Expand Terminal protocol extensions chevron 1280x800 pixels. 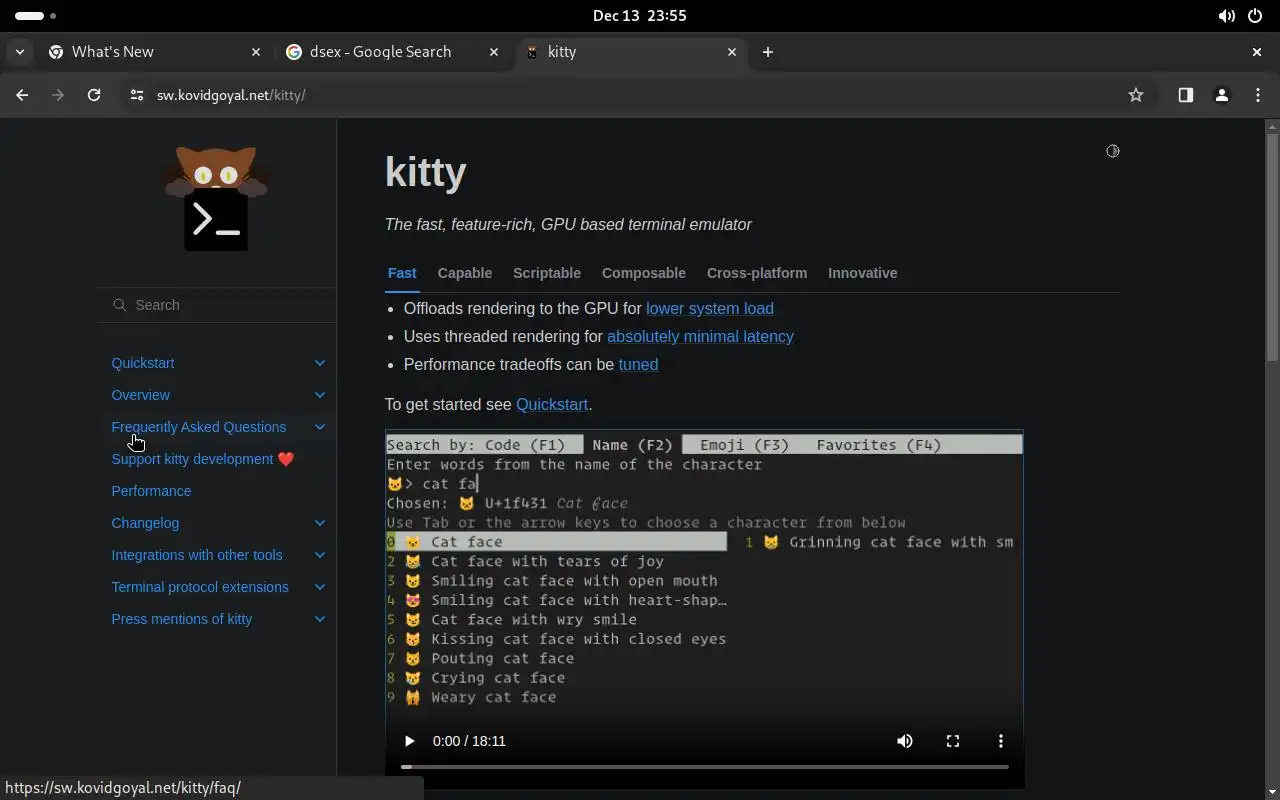pyautogui.click(x=320, y=587)
